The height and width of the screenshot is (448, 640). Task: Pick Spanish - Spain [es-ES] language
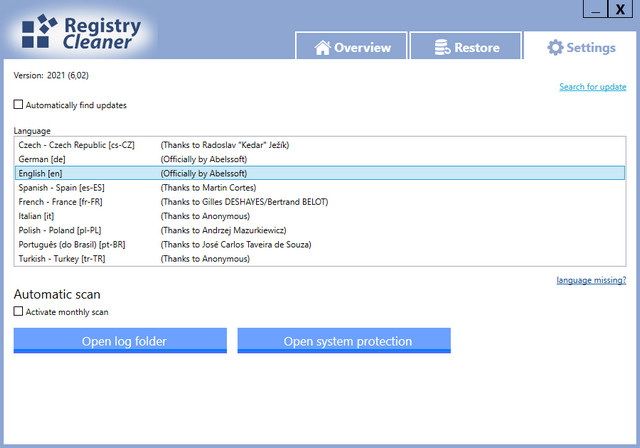pos(320,188)
